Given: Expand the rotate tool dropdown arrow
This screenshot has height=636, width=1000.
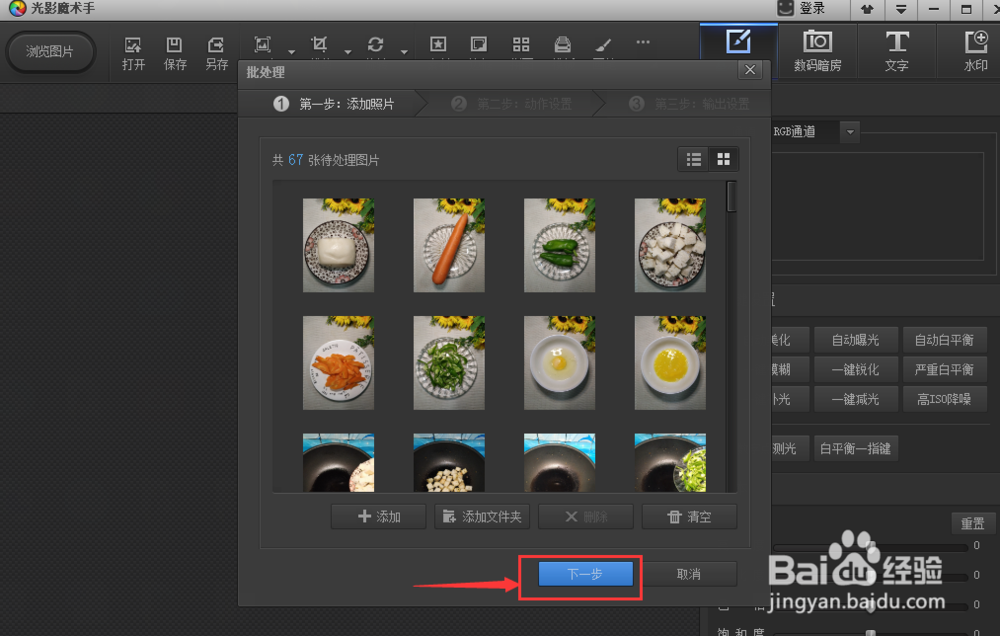Looking at the screenshot, I should (x=404, y=51).
